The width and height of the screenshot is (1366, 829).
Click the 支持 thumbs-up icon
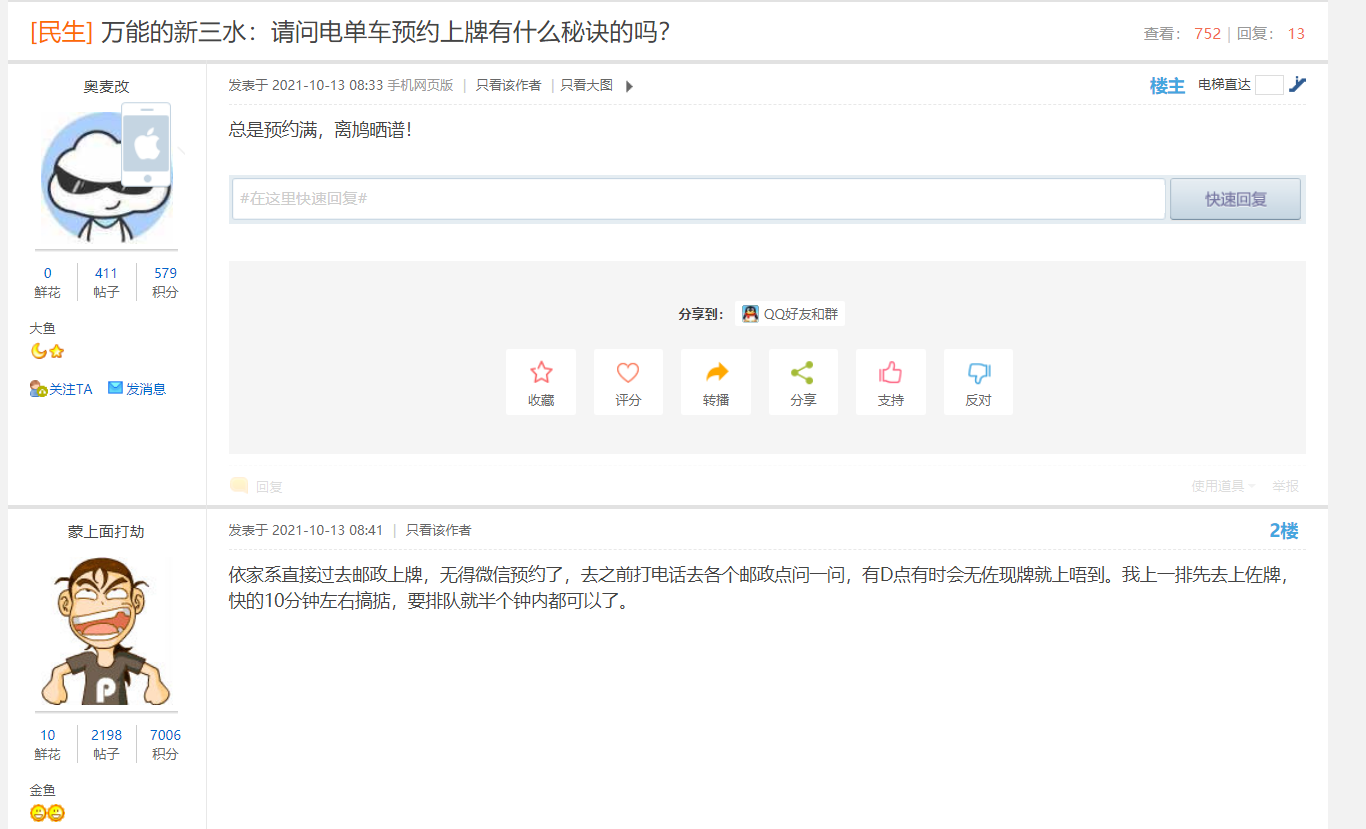[890, 373]
